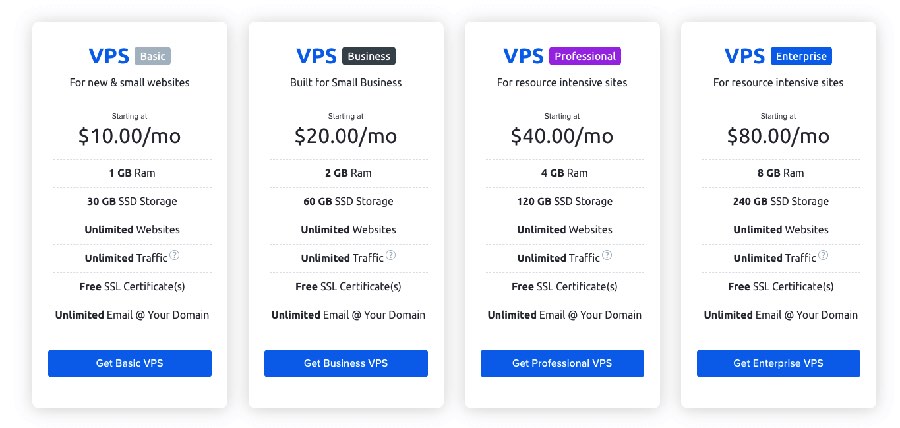900x428 pixels.
Task: Click the Unlimited Traffic help icon in the Professional plan
Action: tap(607, 255)
